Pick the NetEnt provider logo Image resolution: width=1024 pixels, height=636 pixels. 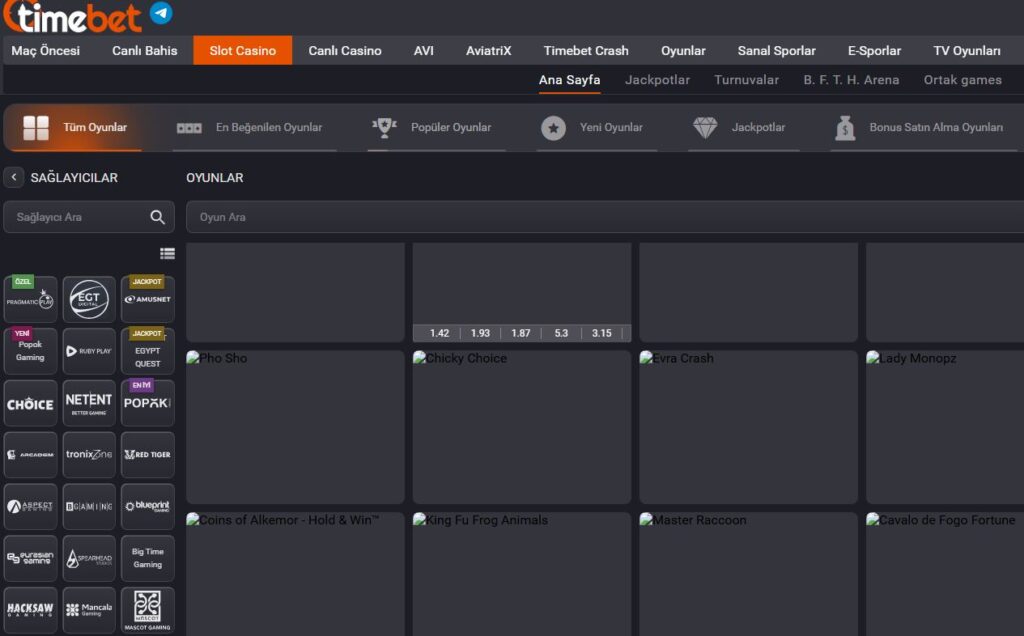point(89,403)
